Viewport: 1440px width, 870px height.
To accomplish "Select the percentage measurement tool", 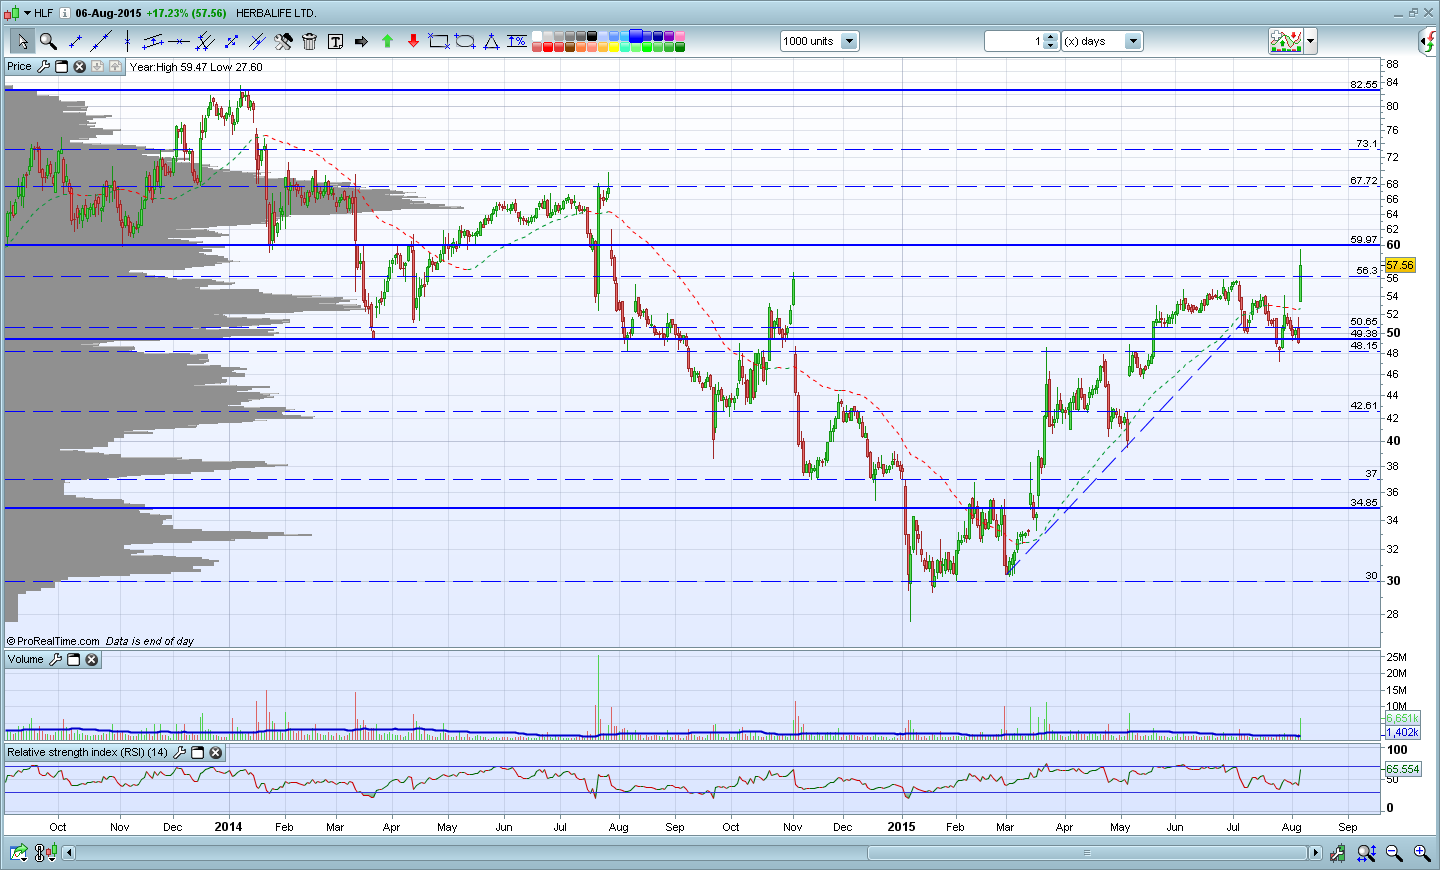I will pyautogui.click(x=517, y=41).
